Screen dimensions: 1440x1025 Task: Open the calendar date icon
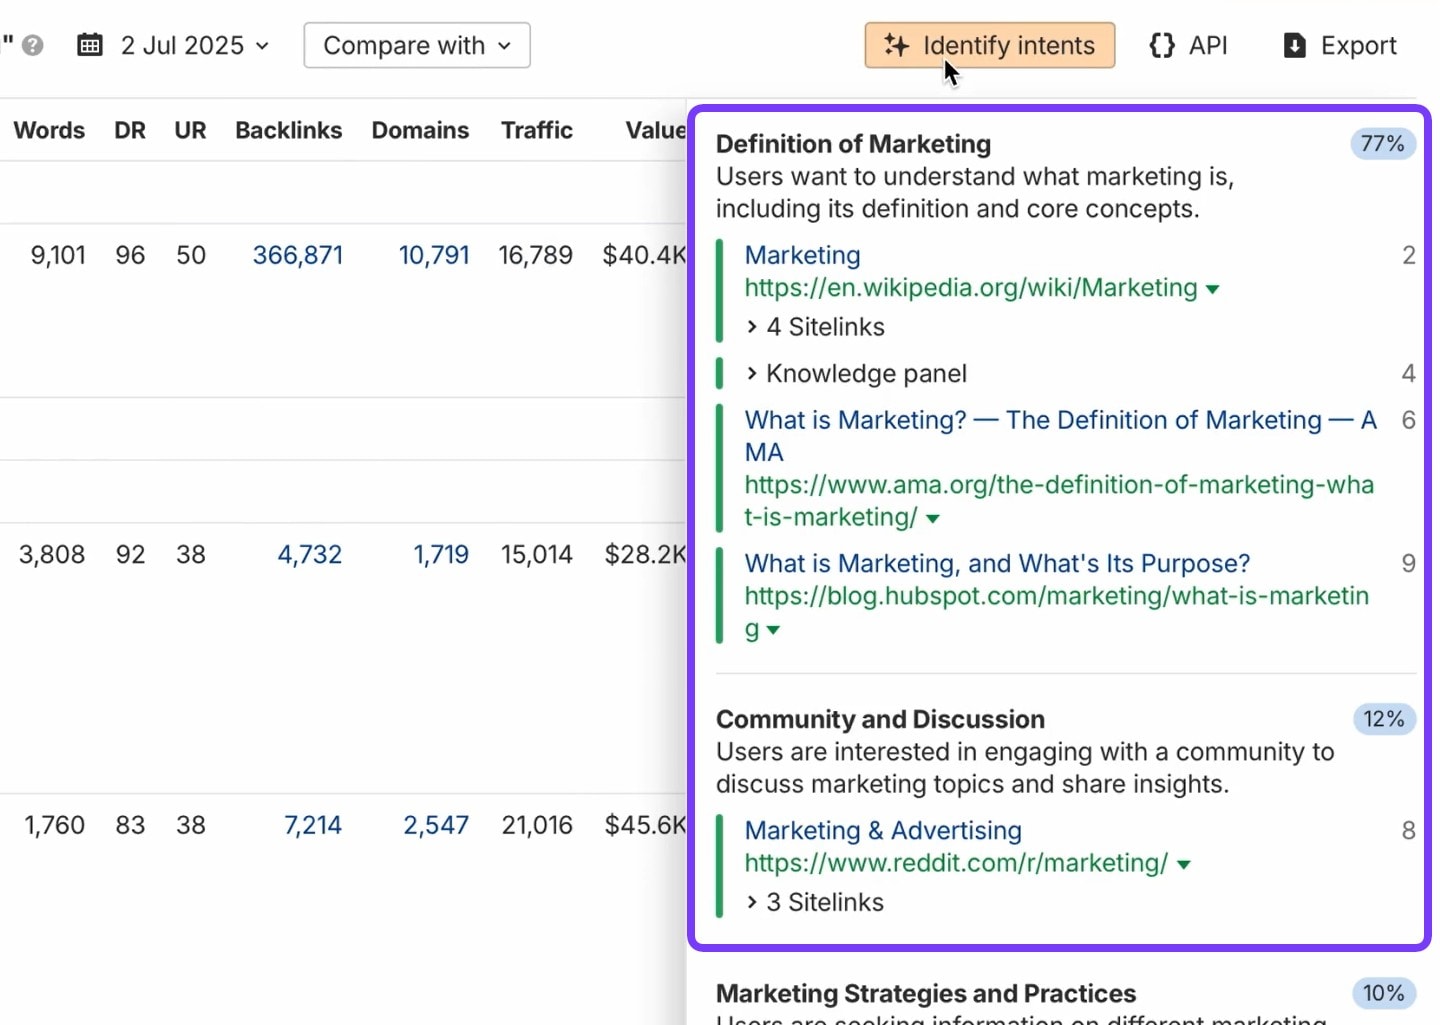click(90, 46)
